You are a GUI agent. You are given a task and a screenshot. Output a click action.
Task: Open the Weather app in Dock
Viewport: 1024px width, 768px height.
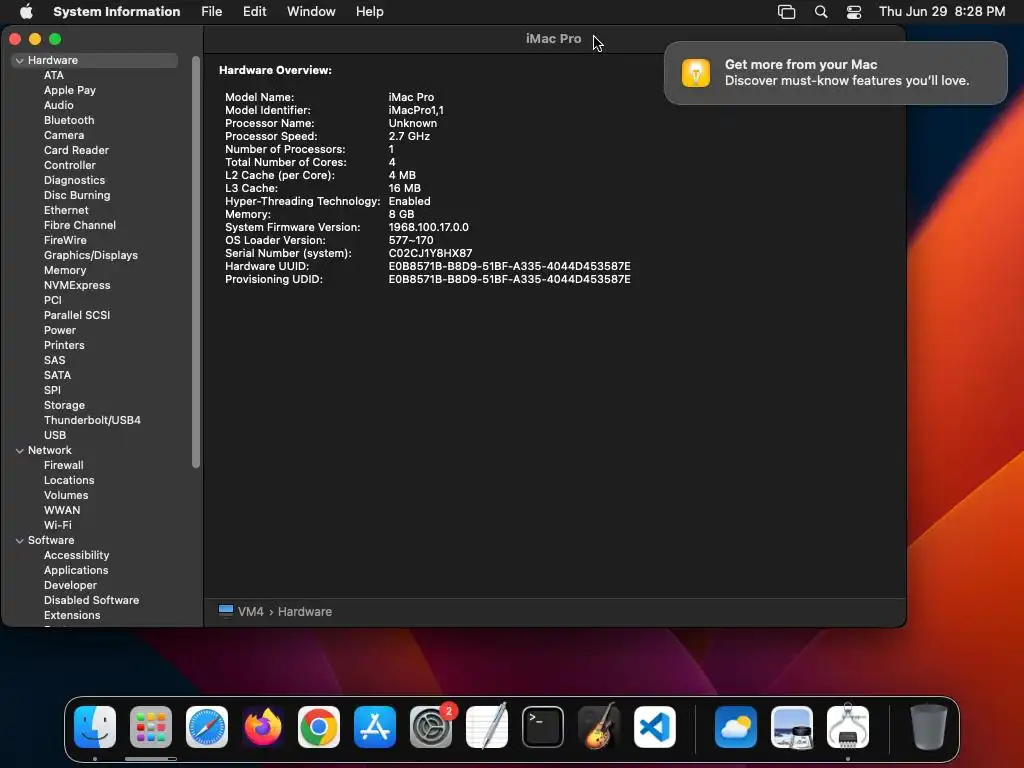click(x=736, y=726)
